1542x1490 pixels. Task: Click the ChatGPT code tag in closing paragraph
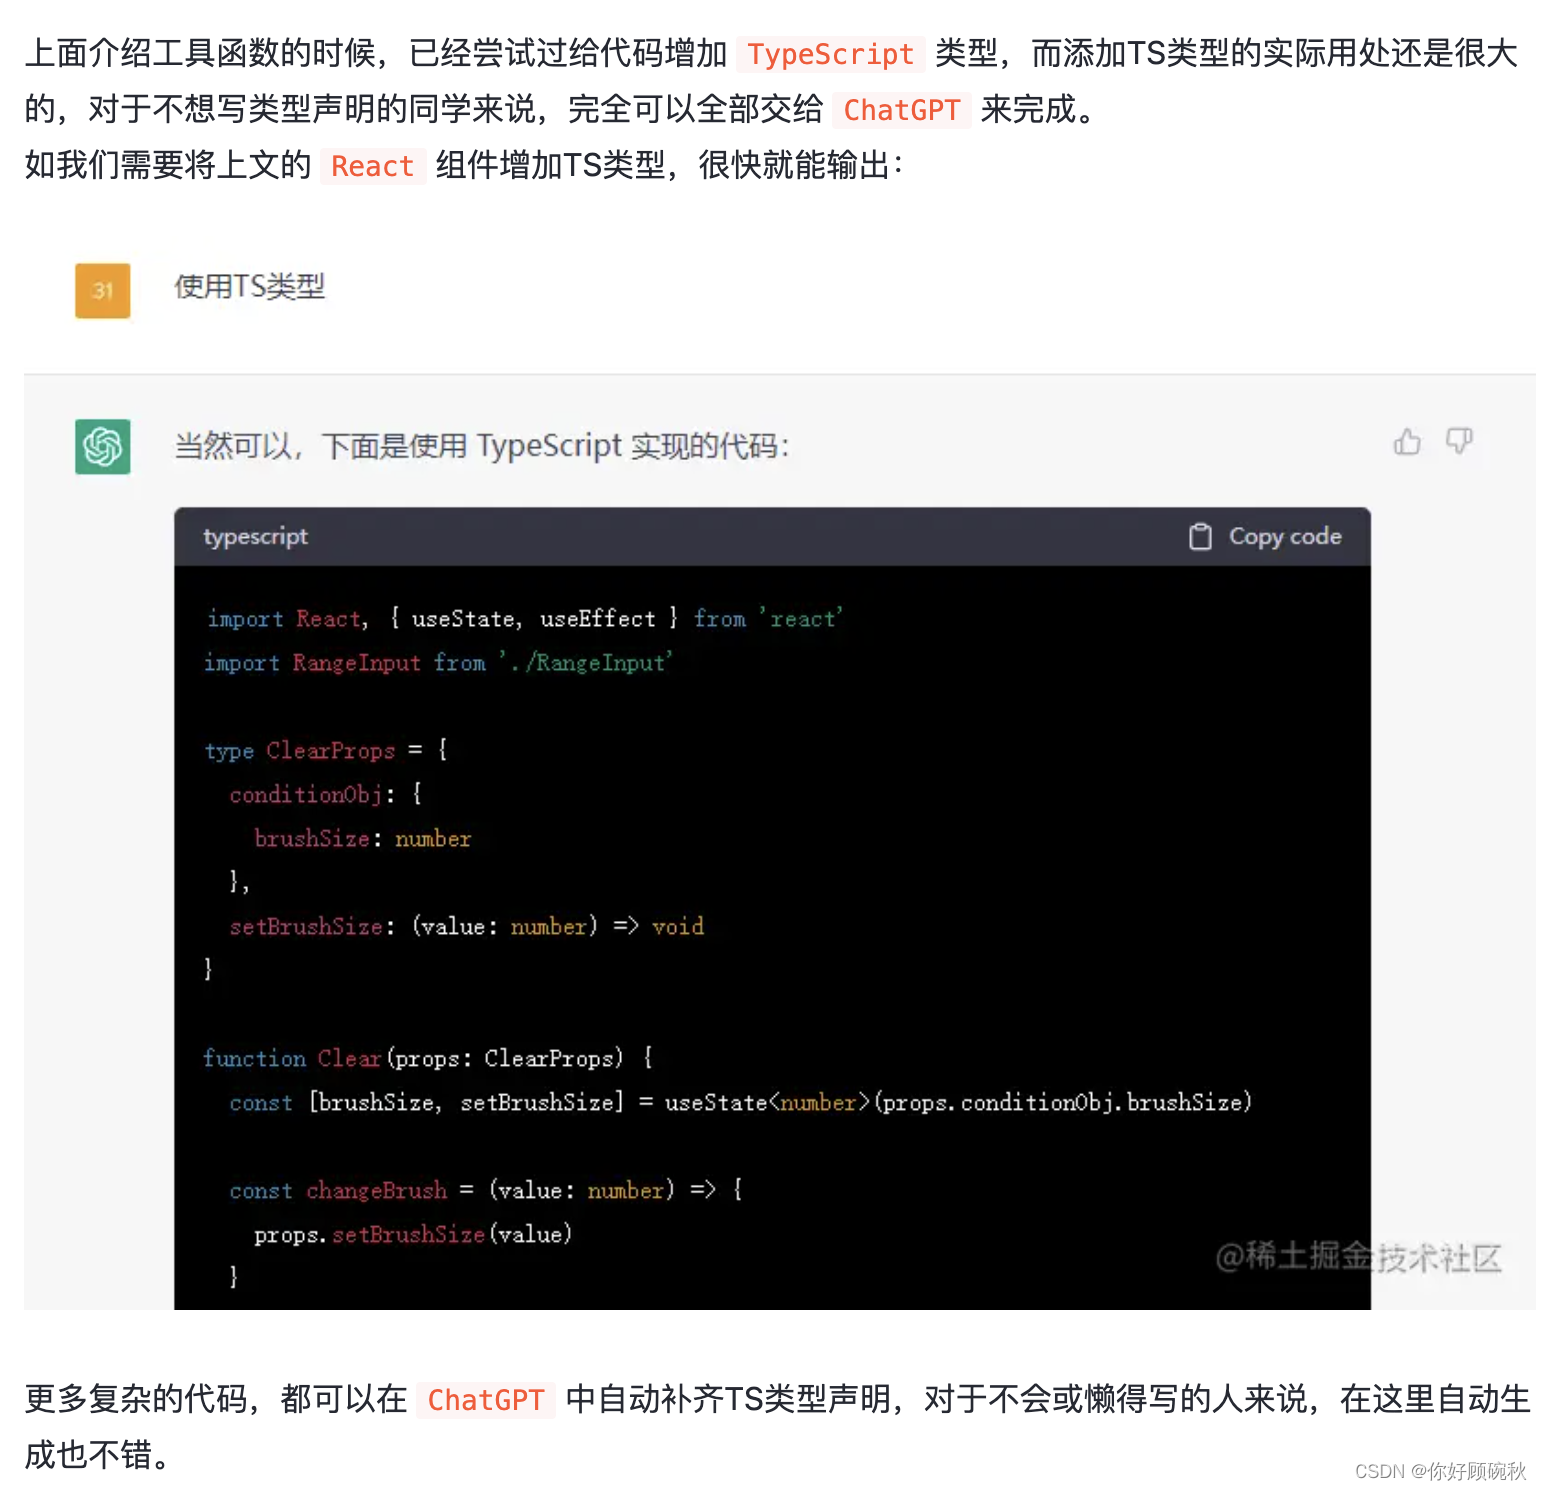point(485,1400)
